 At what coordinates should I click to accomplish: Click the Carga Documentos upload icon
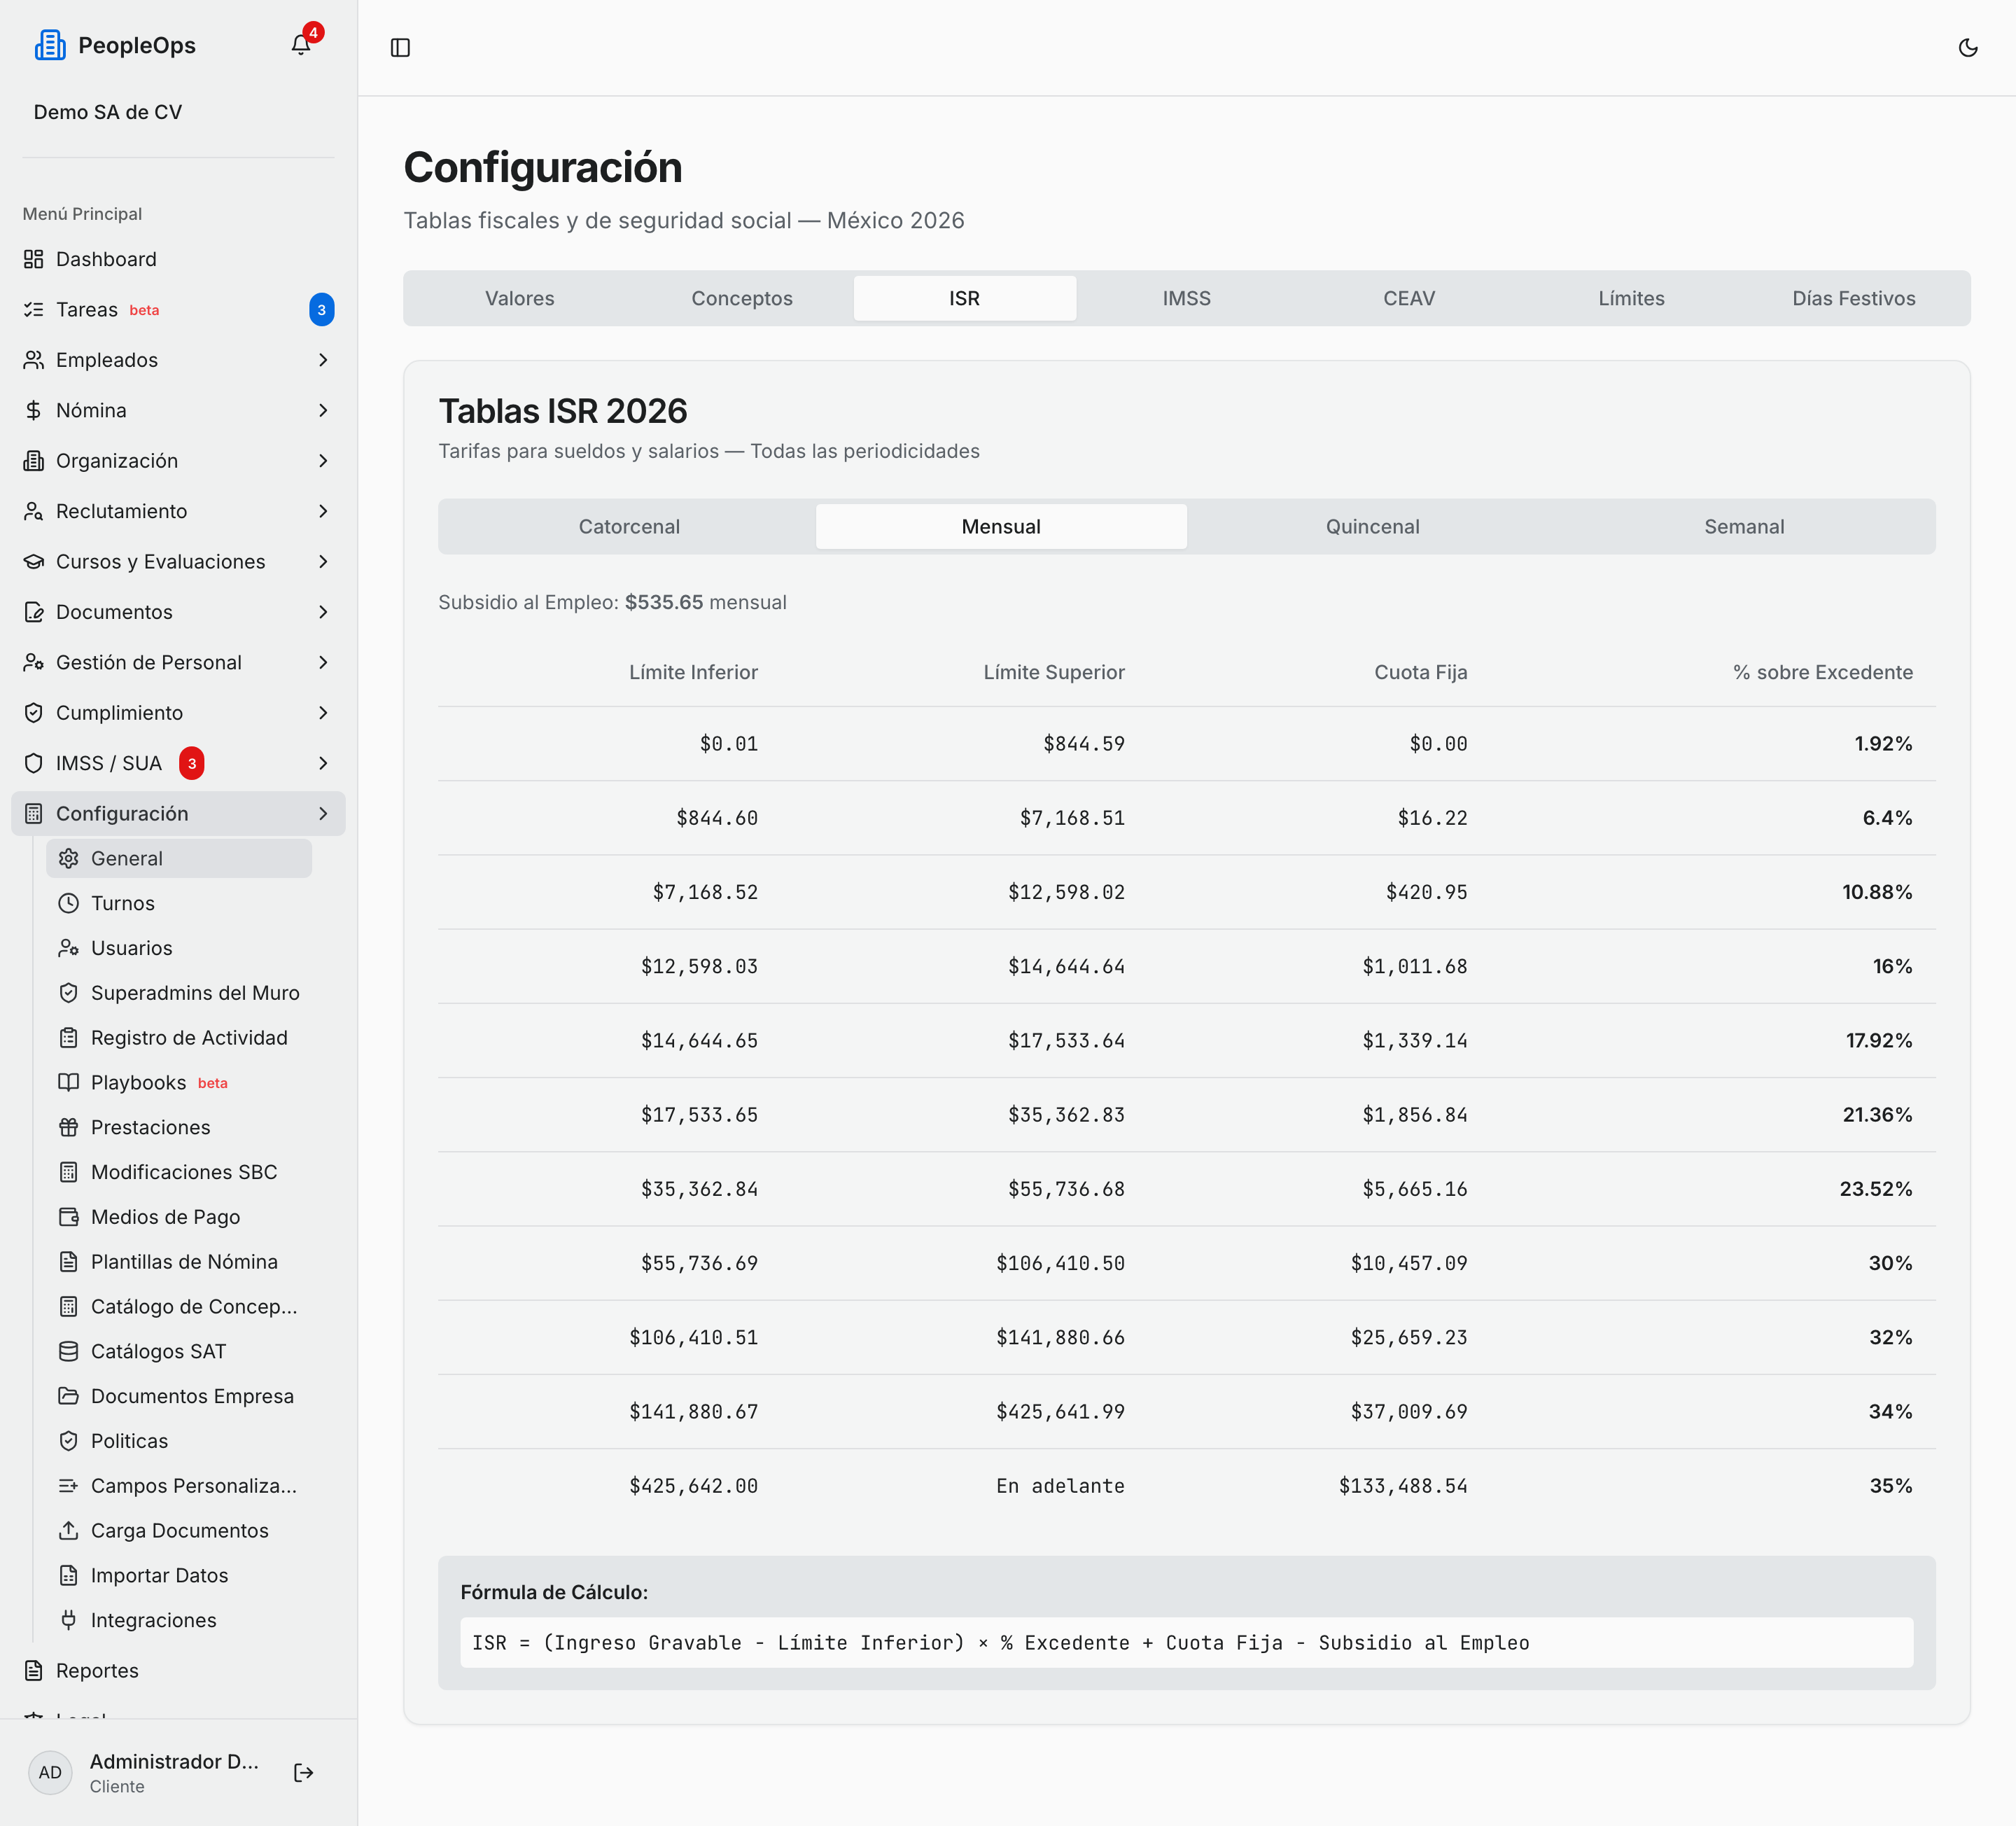coord(68,1530)
